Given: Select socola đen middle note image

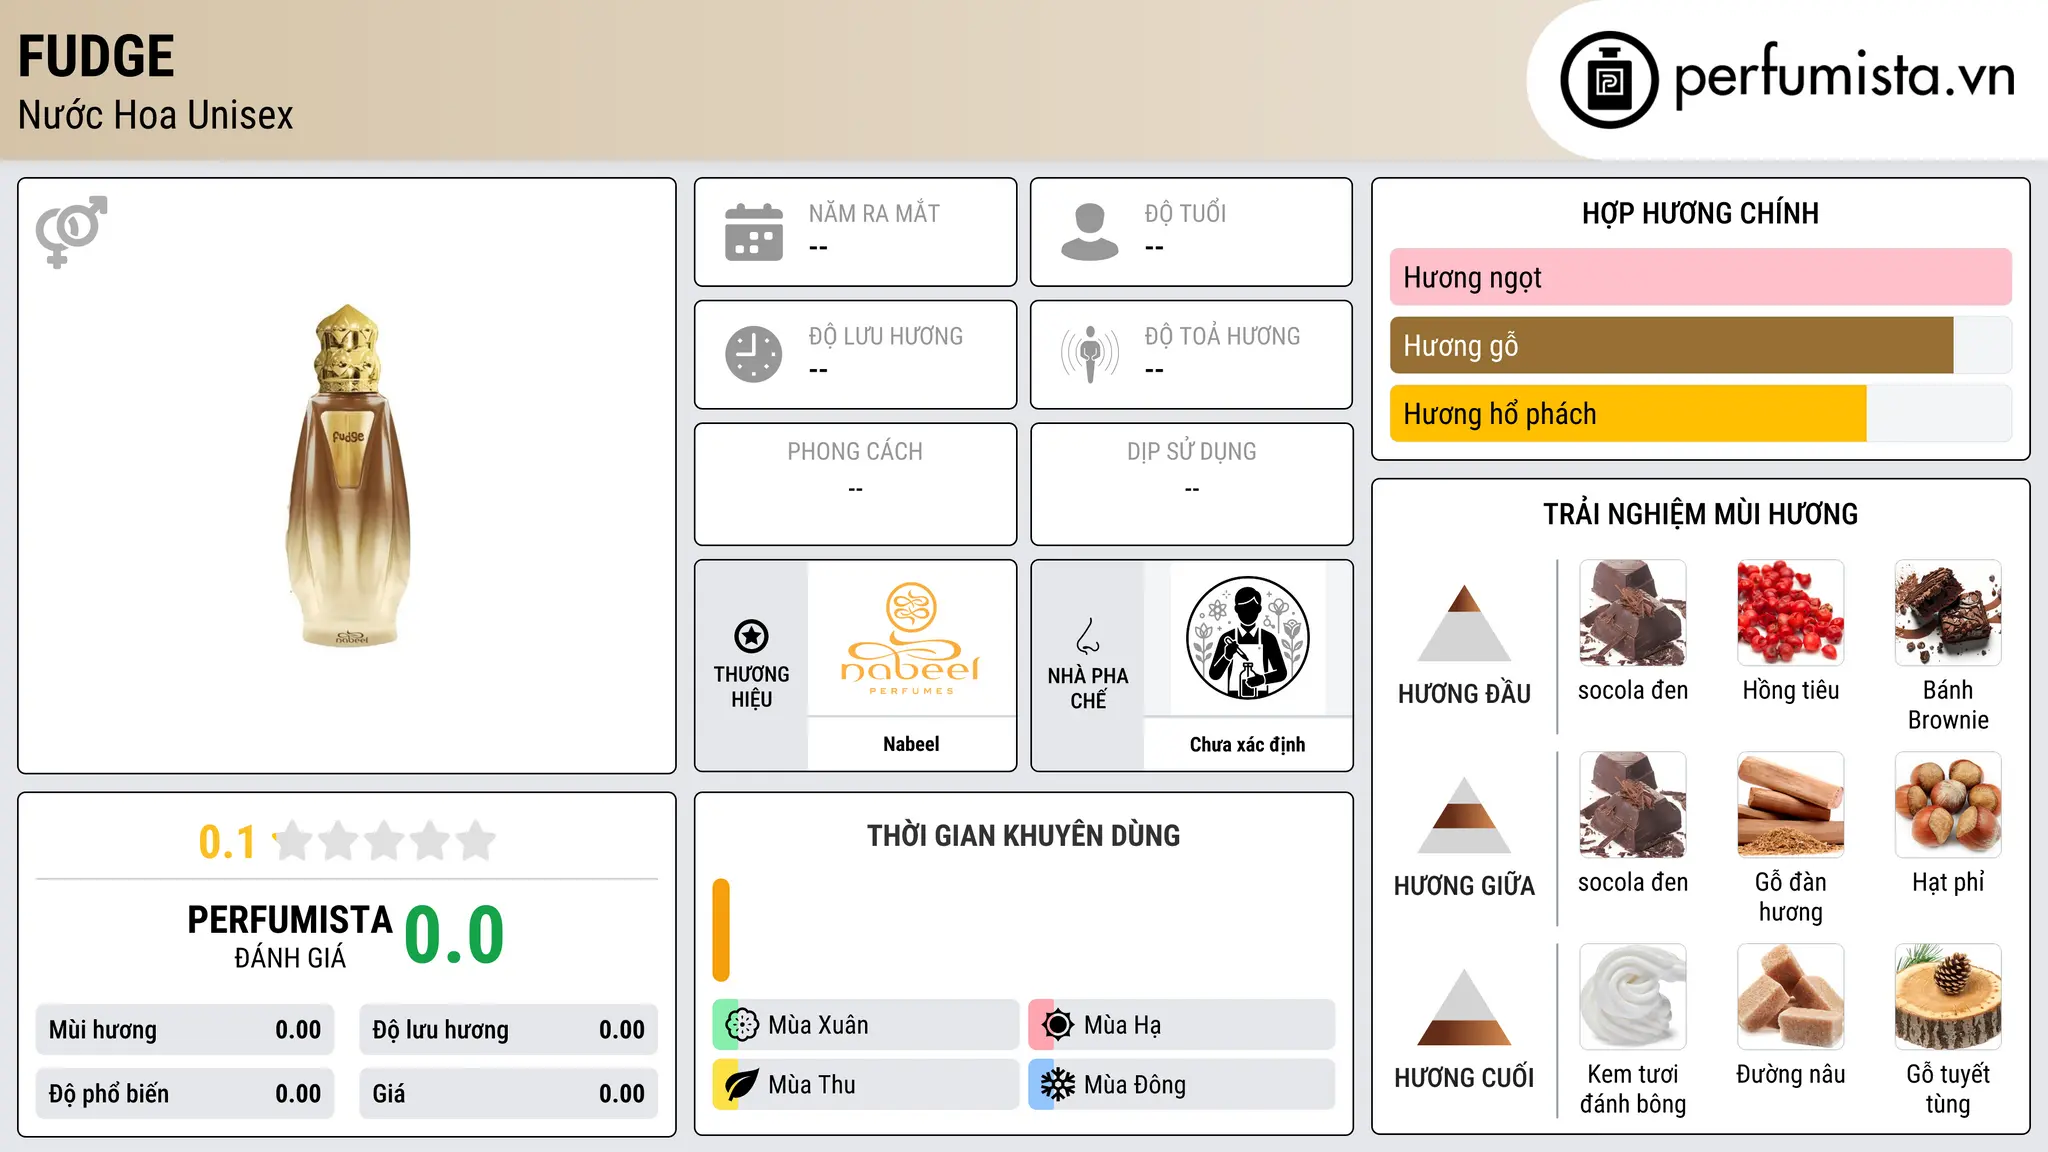Looking at the screenshot, I should pyautogui.click(x=1633, y=805).
